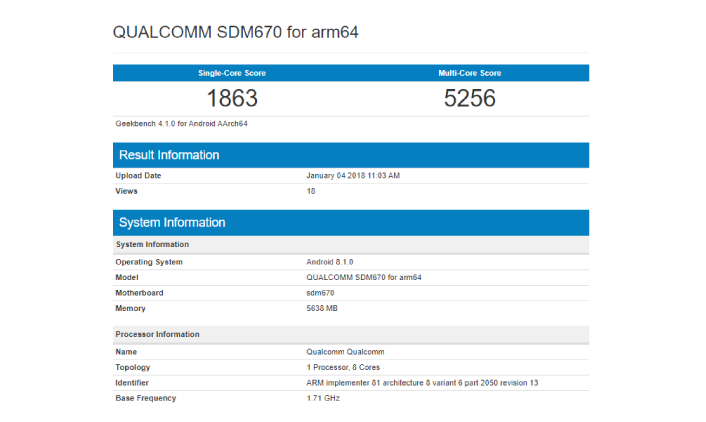Click the Identifier label

click(132, 383)
